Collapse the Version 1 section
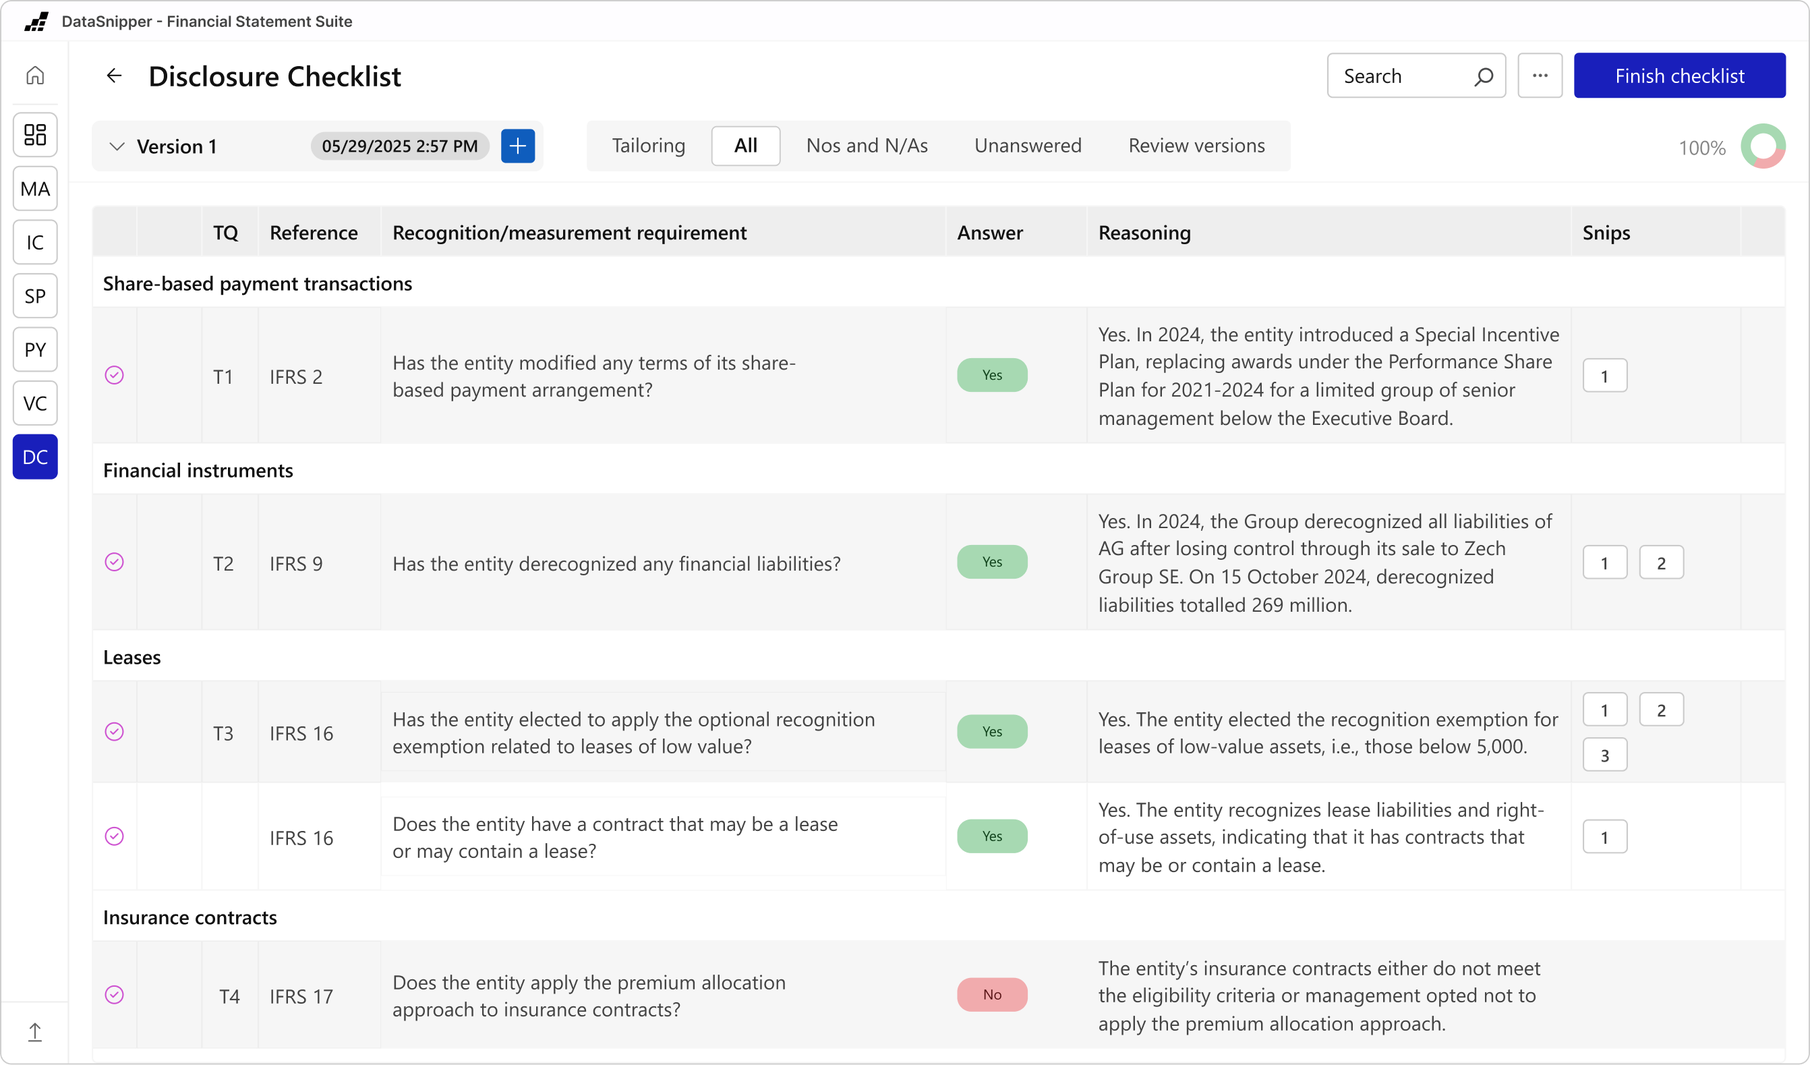Image resolution: width=1810 pixels, height=1065 pixels. (x=116, y=146)
